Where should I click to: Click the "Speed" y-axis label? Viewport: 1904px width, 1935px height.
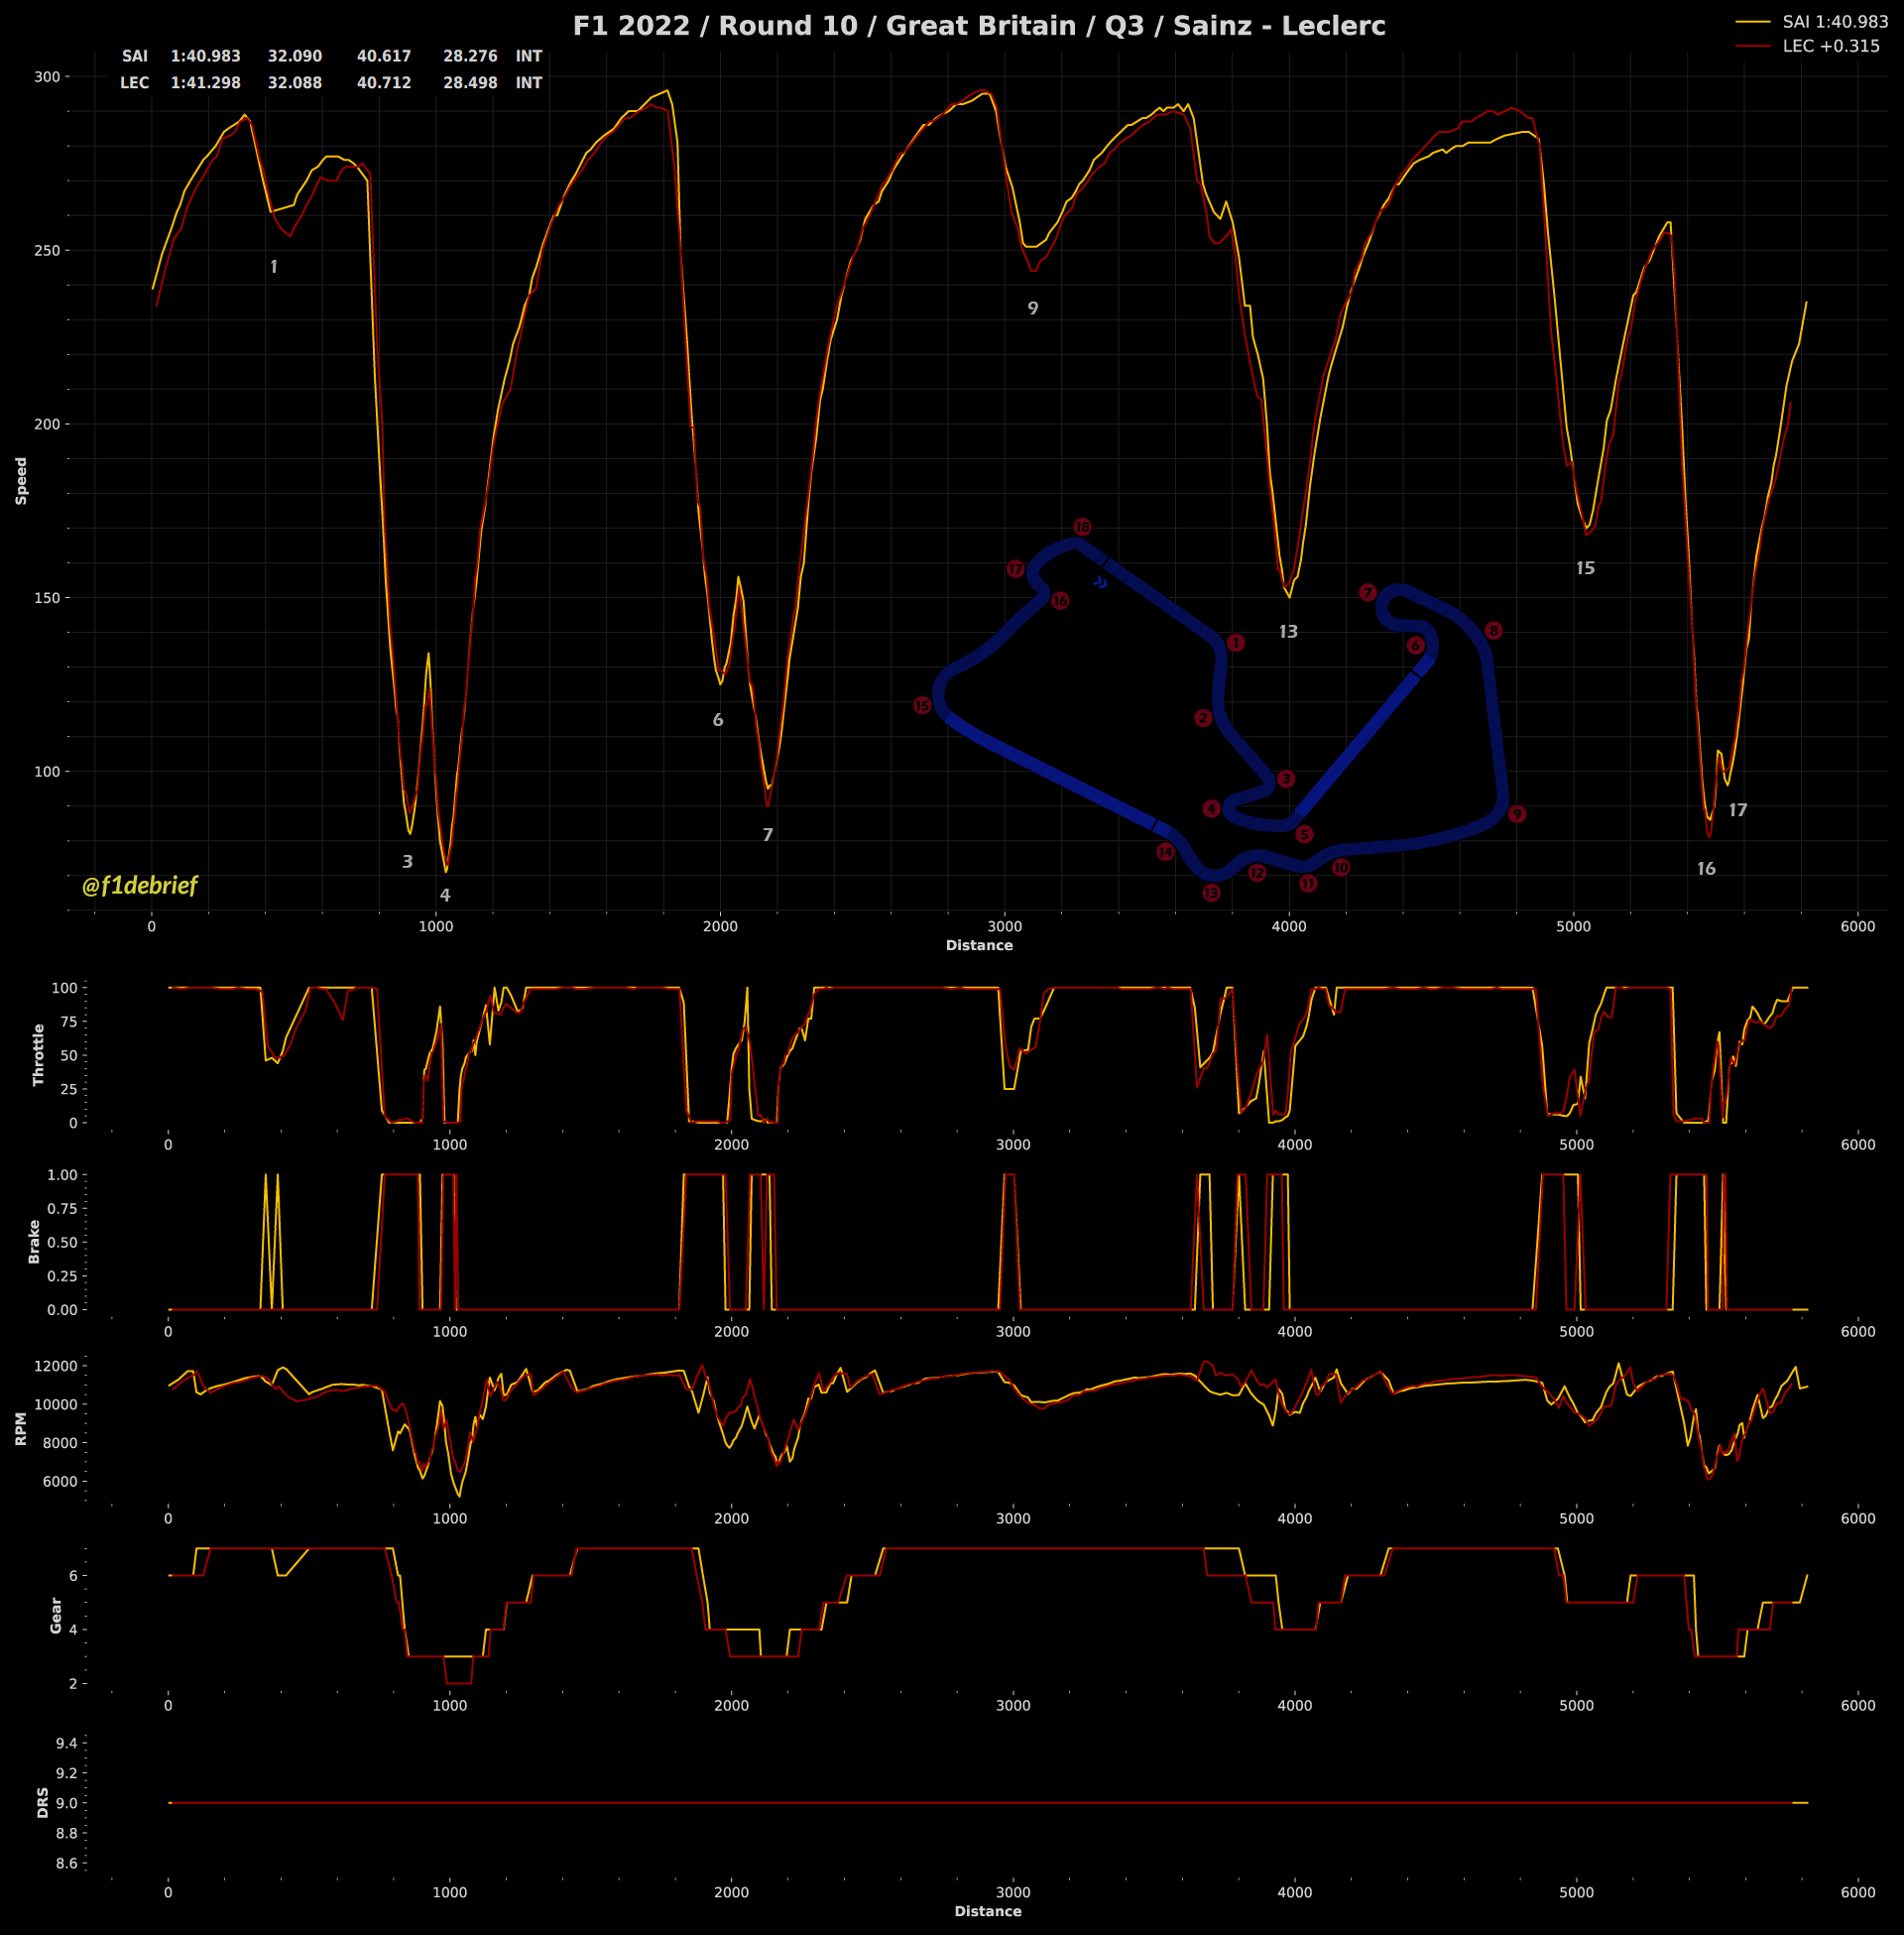(21, 481)
